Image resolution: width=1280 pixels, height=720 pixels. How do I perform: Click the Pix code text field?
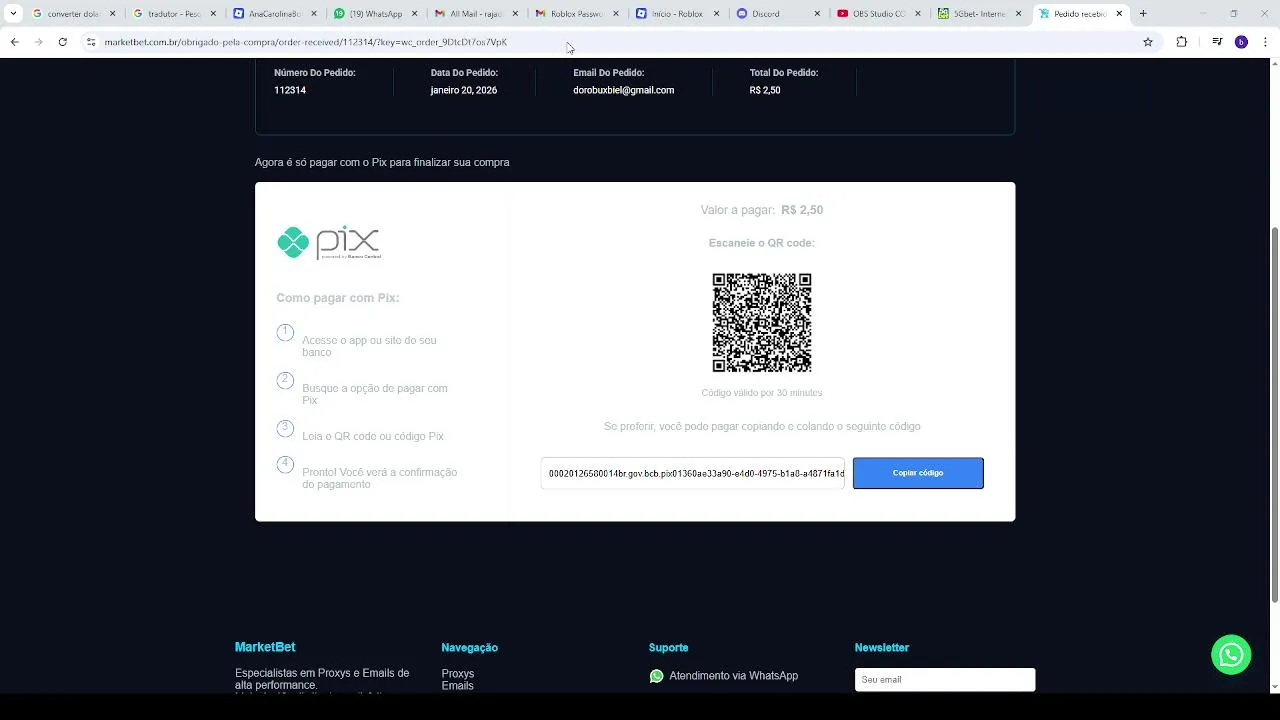tap(693, 473)
